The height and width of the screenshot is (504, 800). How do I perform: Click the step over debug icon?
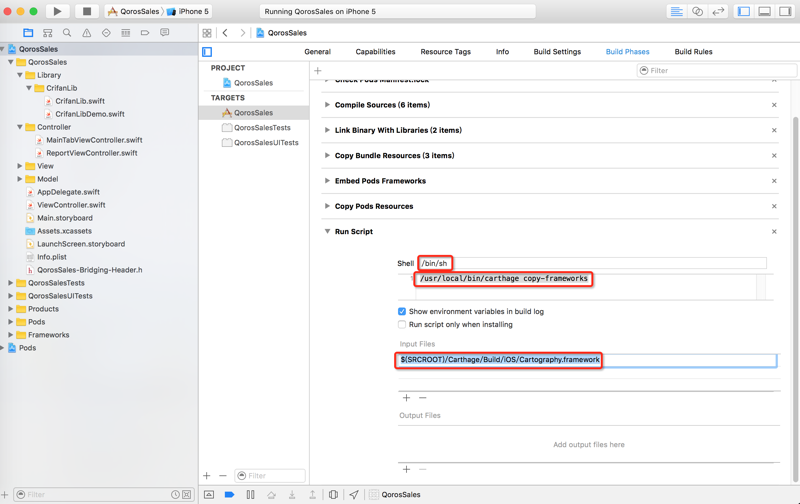[x=271, y=494]
